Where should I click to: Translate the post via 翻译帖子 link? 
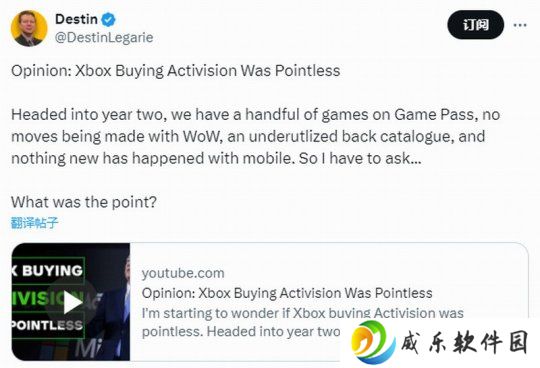[x=34, y=223]
